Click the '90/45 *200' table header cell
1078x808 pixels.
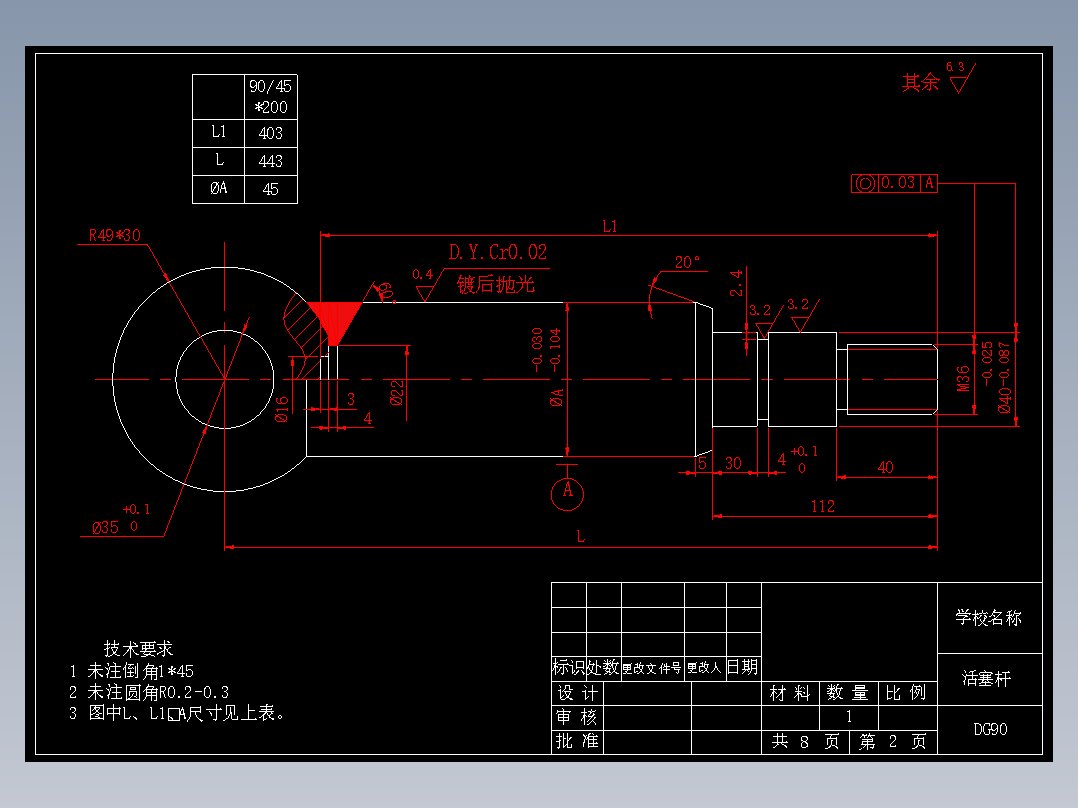point(271,97)
